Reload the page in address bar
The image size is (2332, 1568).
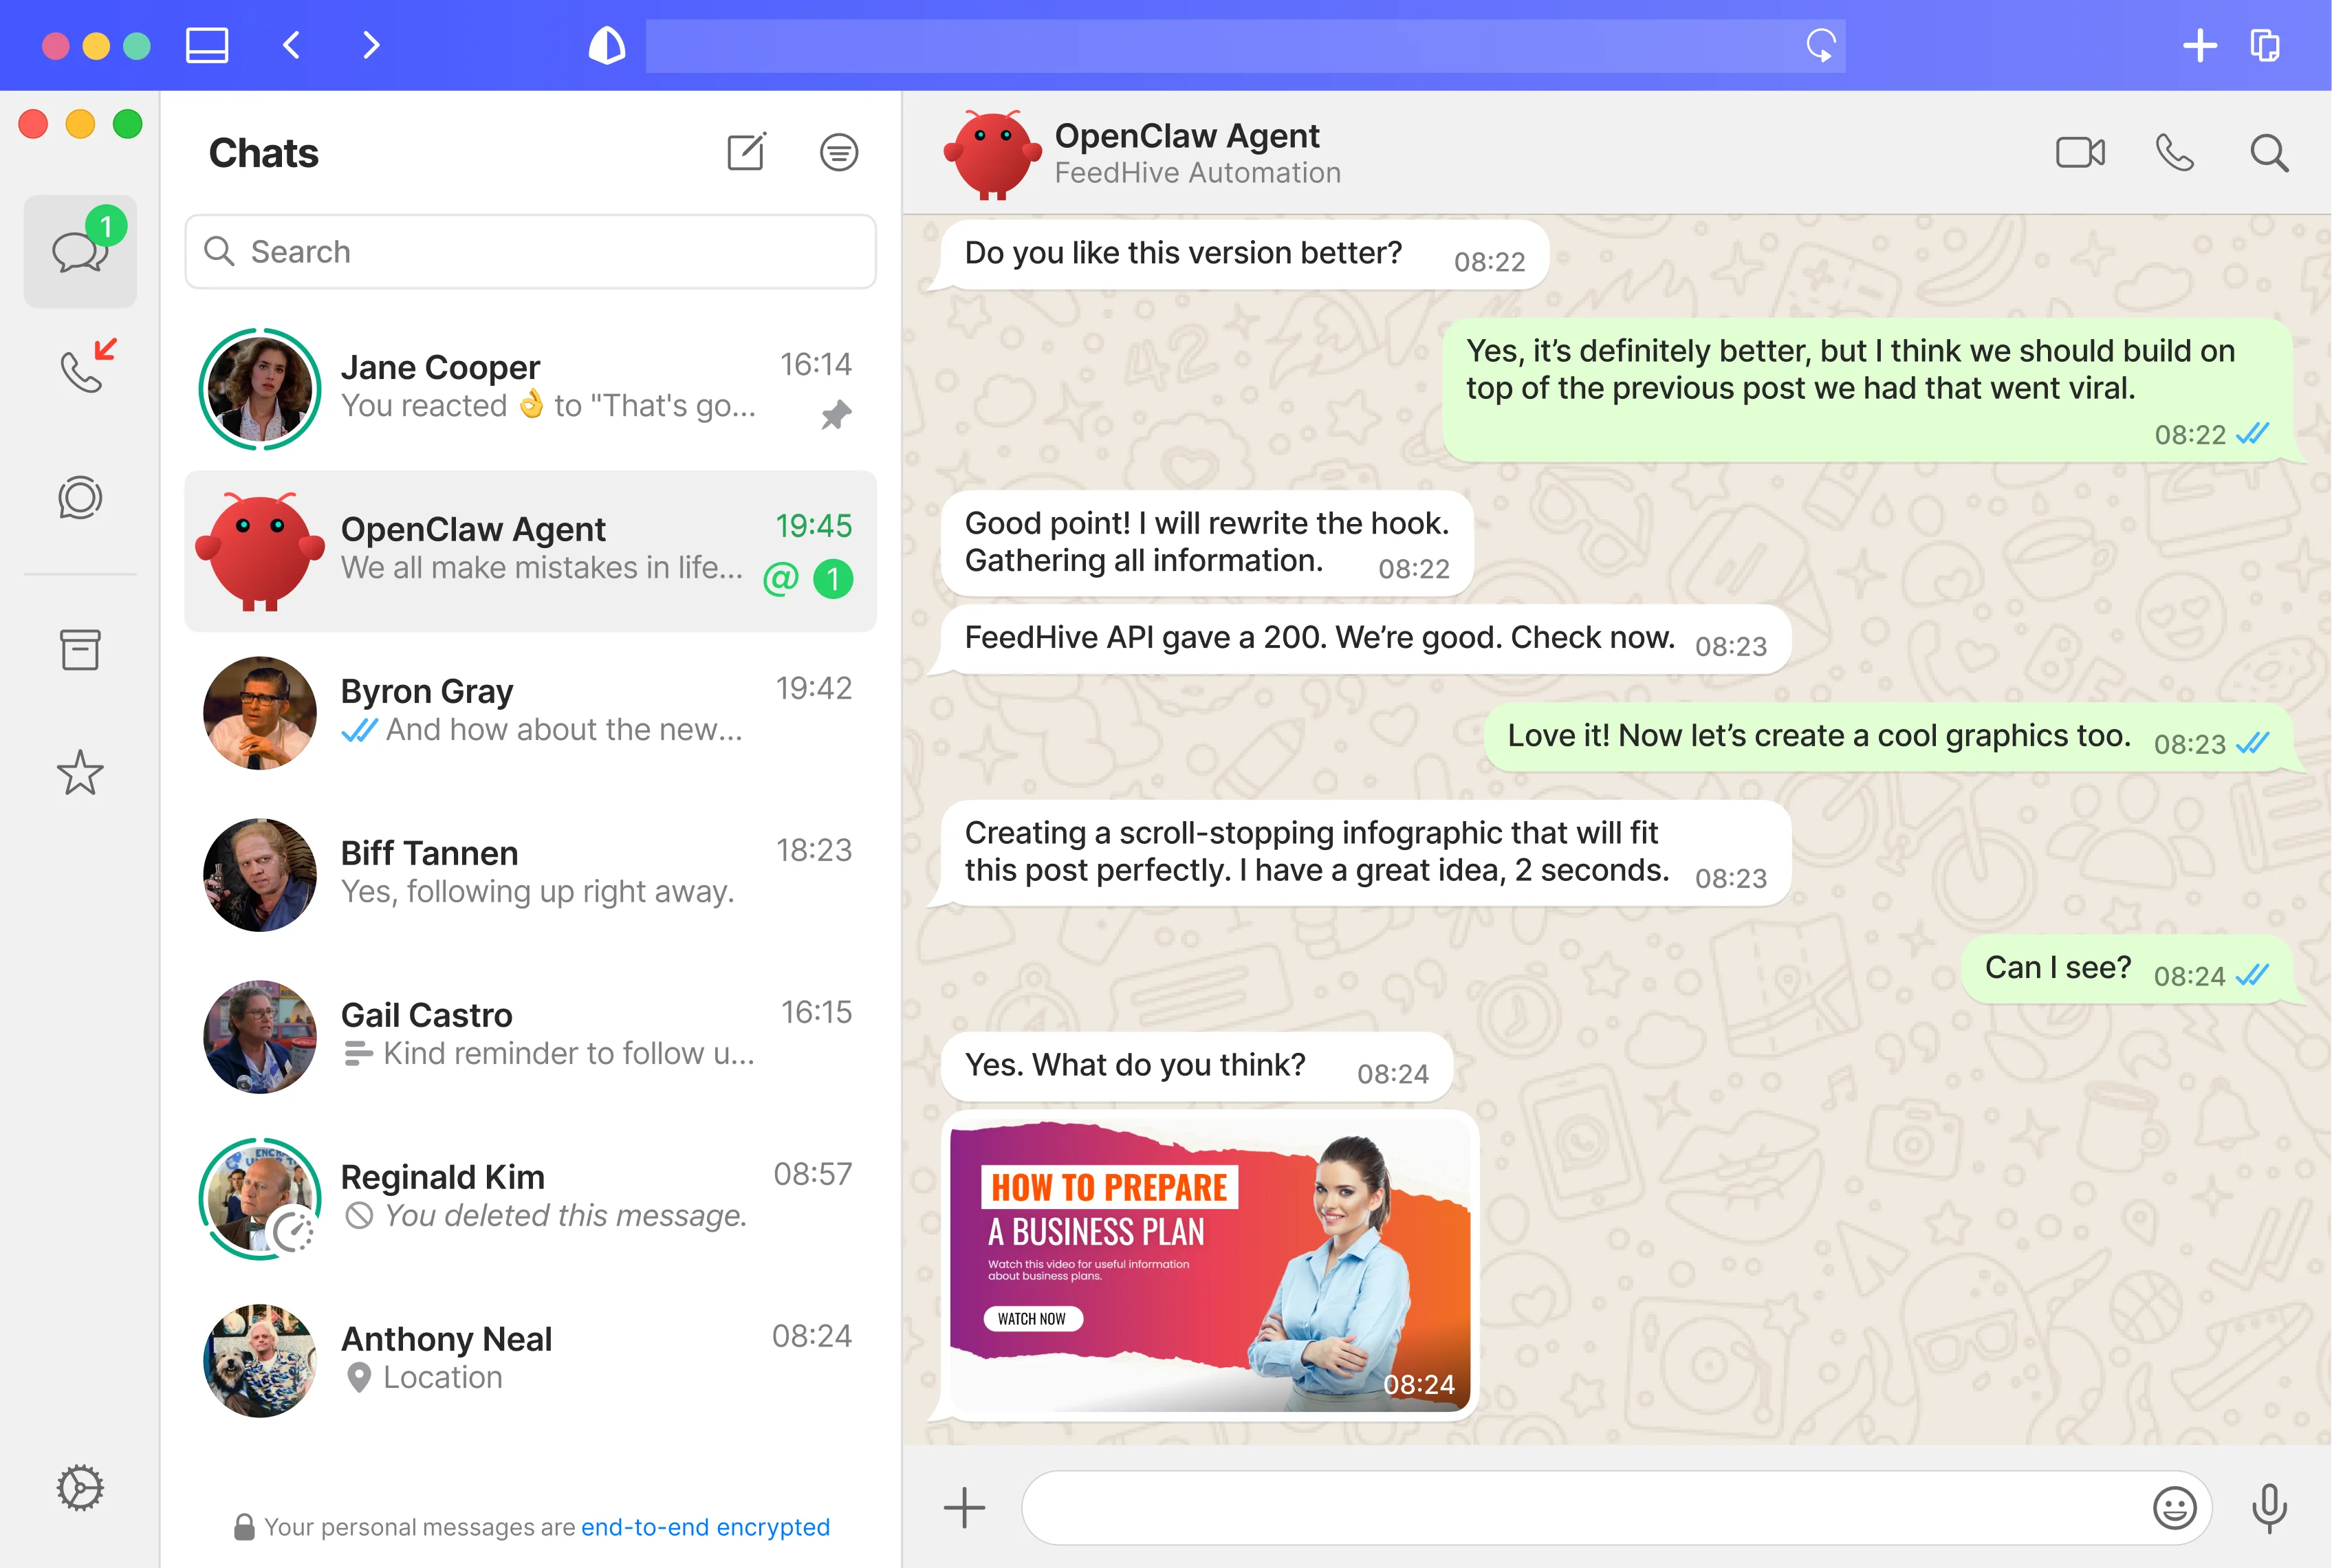(1820, 45)
